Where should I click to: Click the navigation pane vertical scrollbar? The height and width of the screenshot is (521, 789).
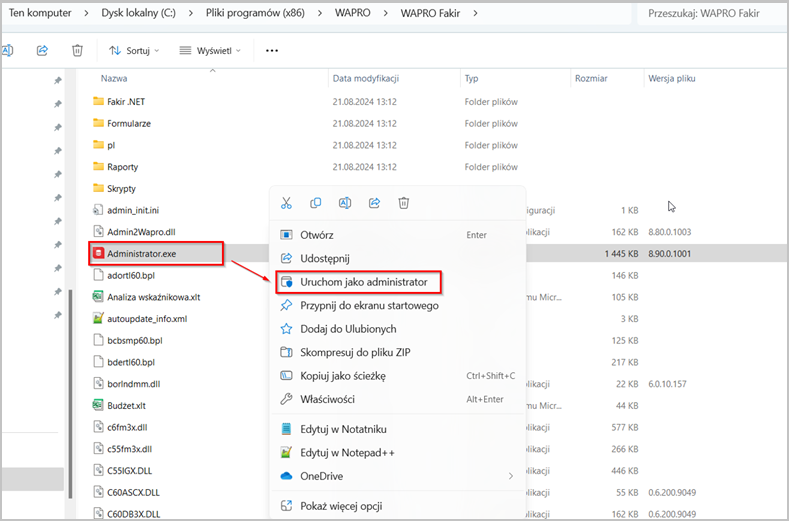point(71,394)
